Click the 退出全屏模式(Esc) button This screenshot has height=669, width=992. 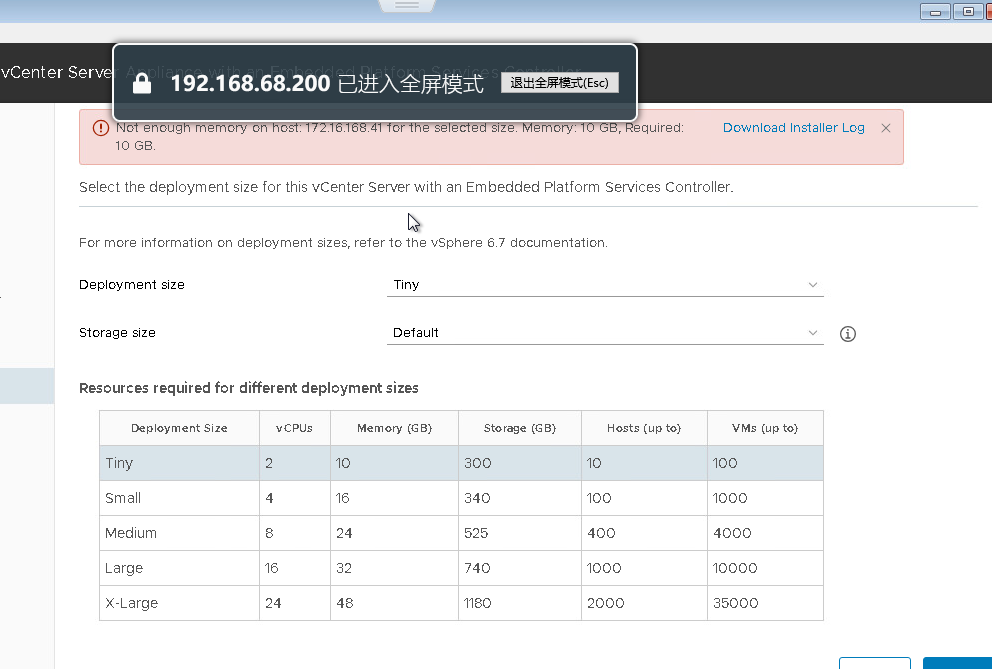pyautogui.click(x=559, y=83)
